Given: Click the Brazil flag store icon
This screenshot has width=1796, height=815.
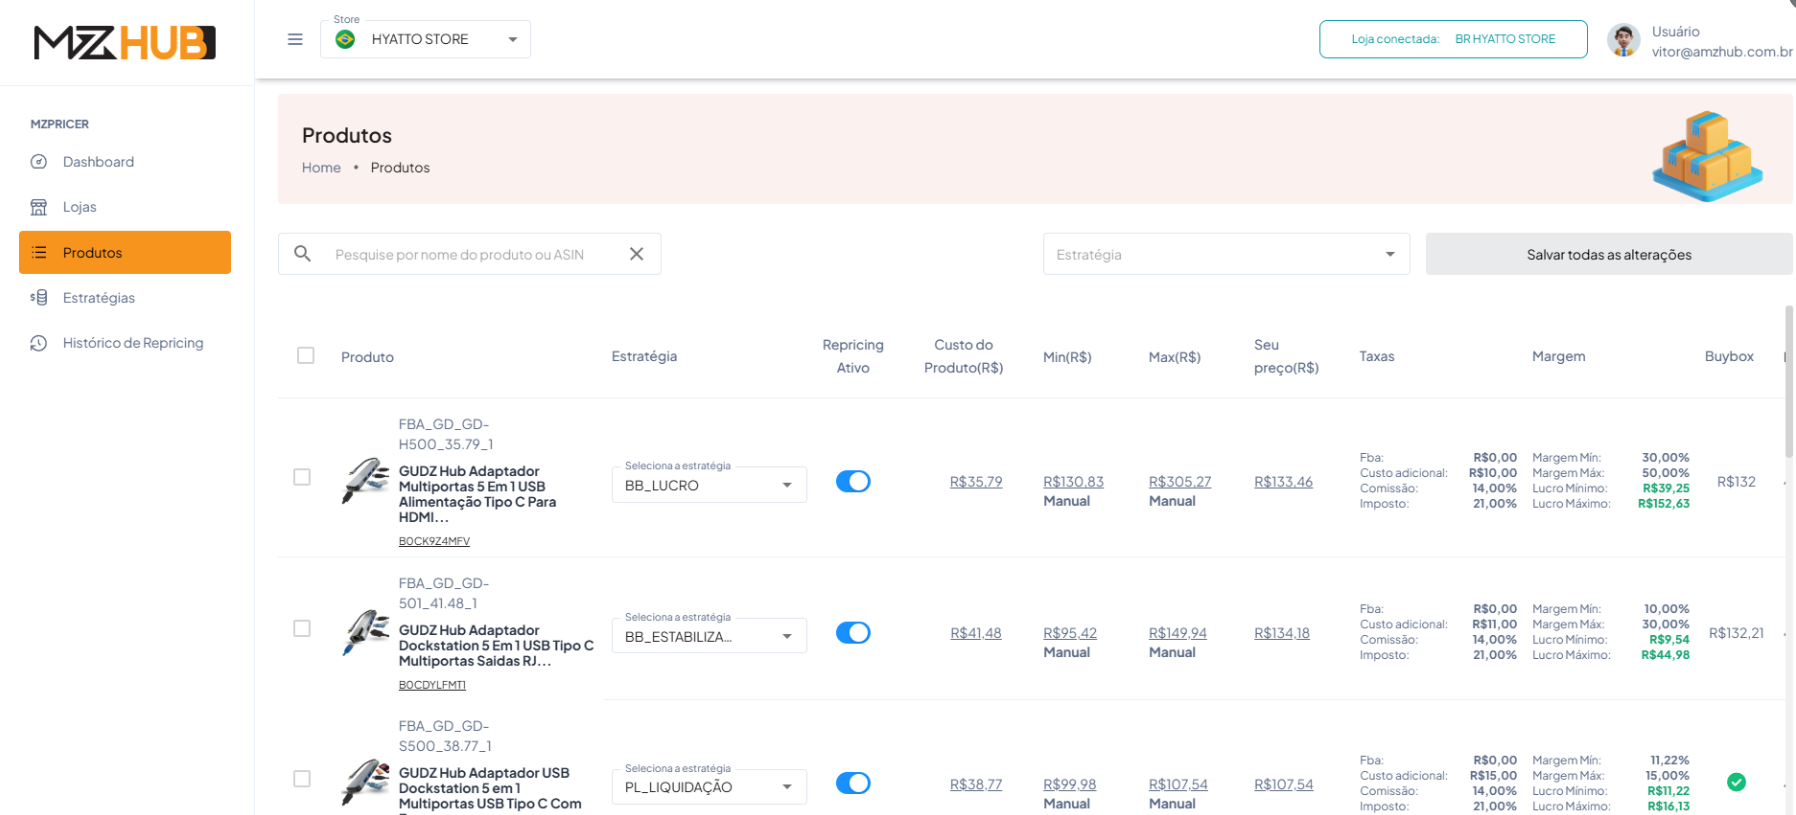Looking at the screenshot, I should pos(346,39).
